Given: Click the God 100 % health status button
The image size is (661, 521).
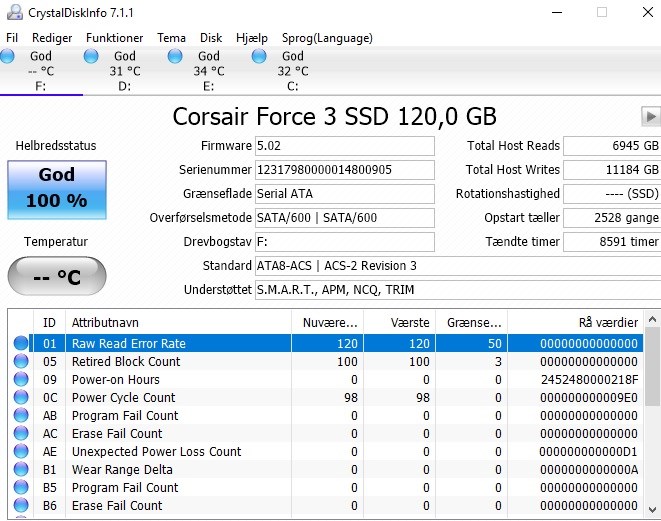Looking at the screenshot, I should pyautogui.click(x=57, y=190).
